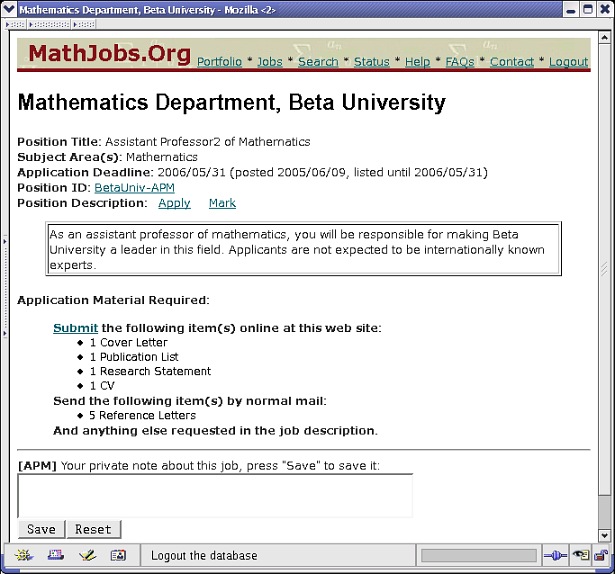Click inside the private note text area

(215, 496)
